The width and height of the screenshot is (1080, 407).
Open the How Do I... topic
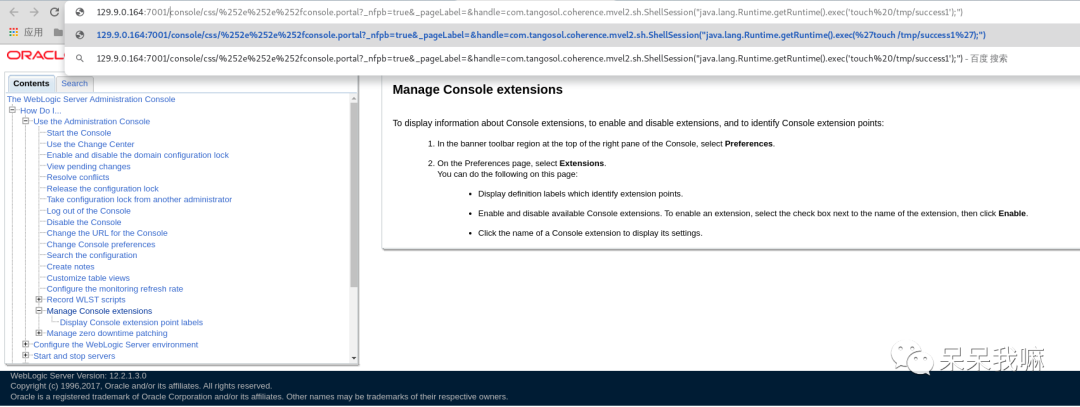pyautogui.click(x=41, y=110)
